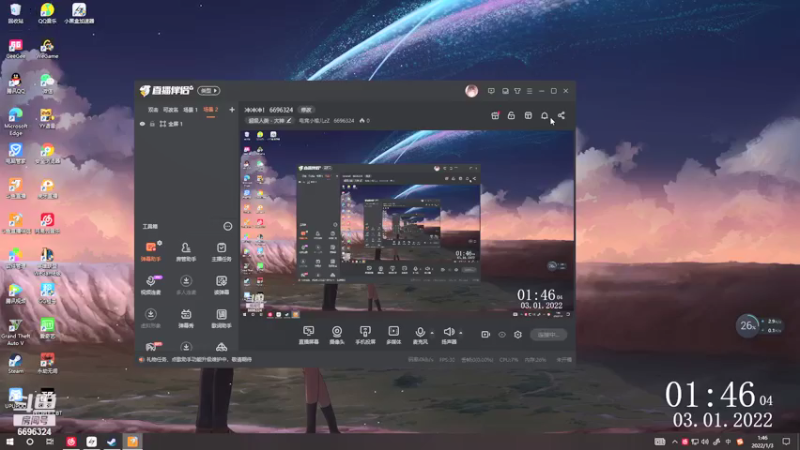The height and width of the screenshot is (450, 800).
Task: Select the 全屏 1 source row
Action: [x=187, y=124]
